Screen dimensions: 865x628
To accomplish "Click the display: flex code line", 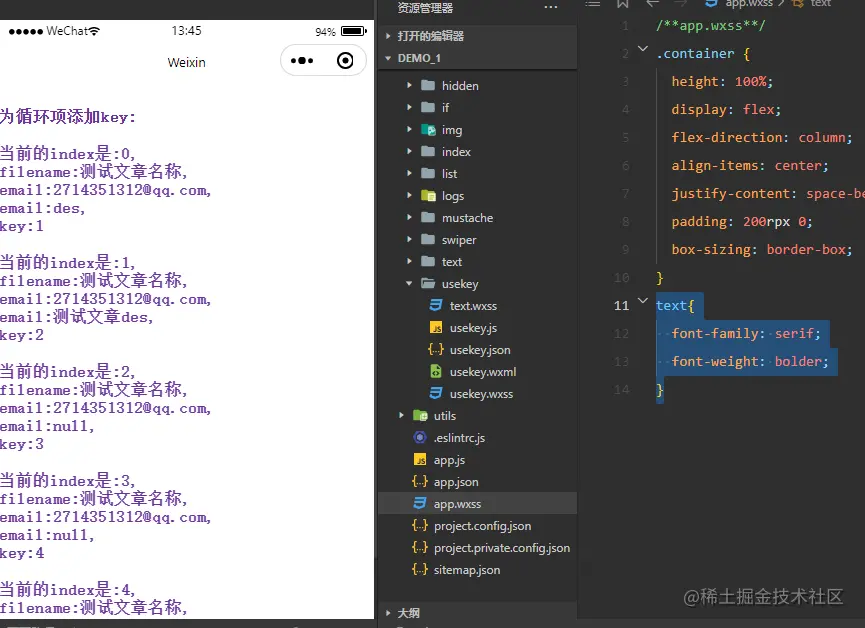I will 725,109.
